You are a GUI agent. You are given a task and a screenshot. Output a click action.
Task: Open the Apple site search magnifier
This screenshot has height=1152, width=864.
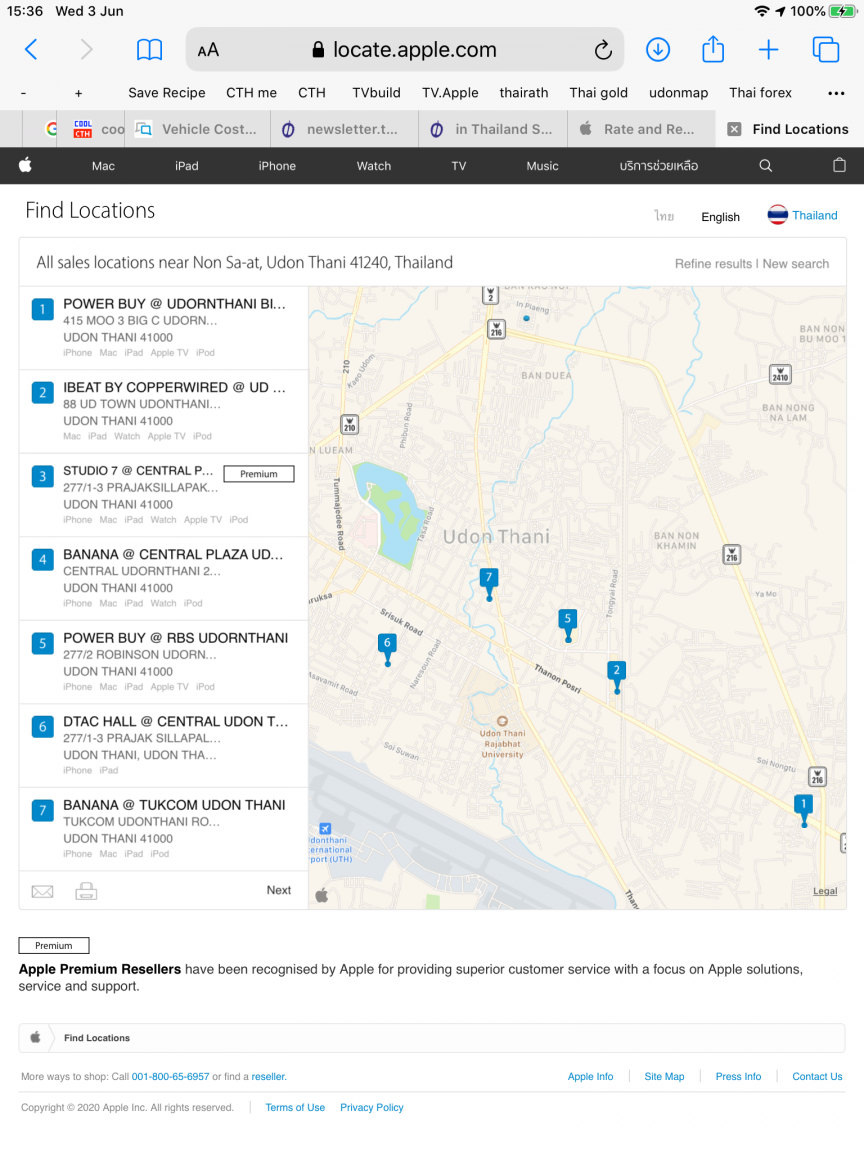coord(766,166)
